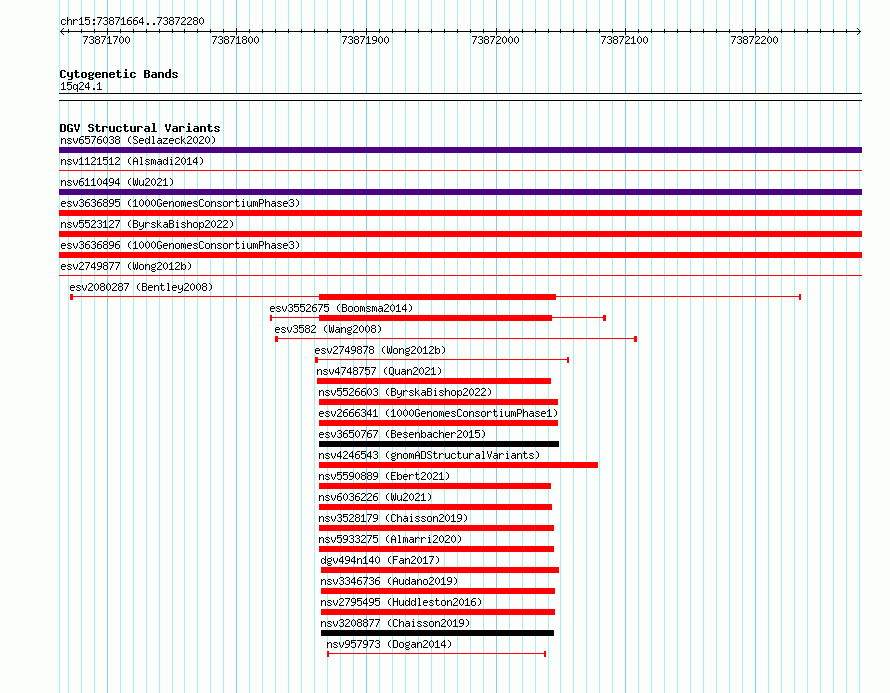Open the nsv6110494 (Wu2021) variant
Image resolution: width=890 pixels, height=693 pixels.
pos(117,182)
